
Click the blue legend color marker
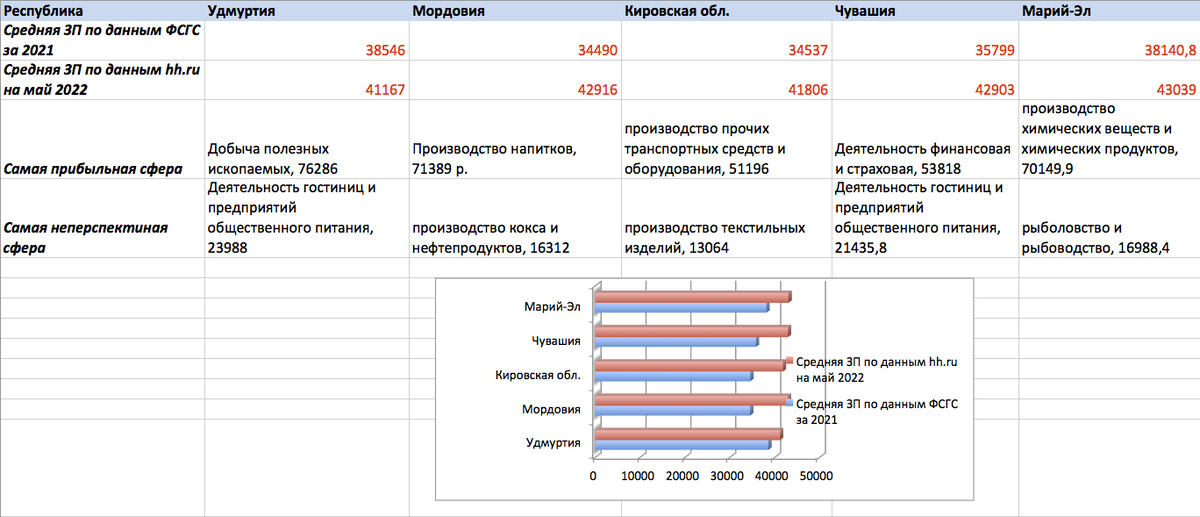pos(790,404)
